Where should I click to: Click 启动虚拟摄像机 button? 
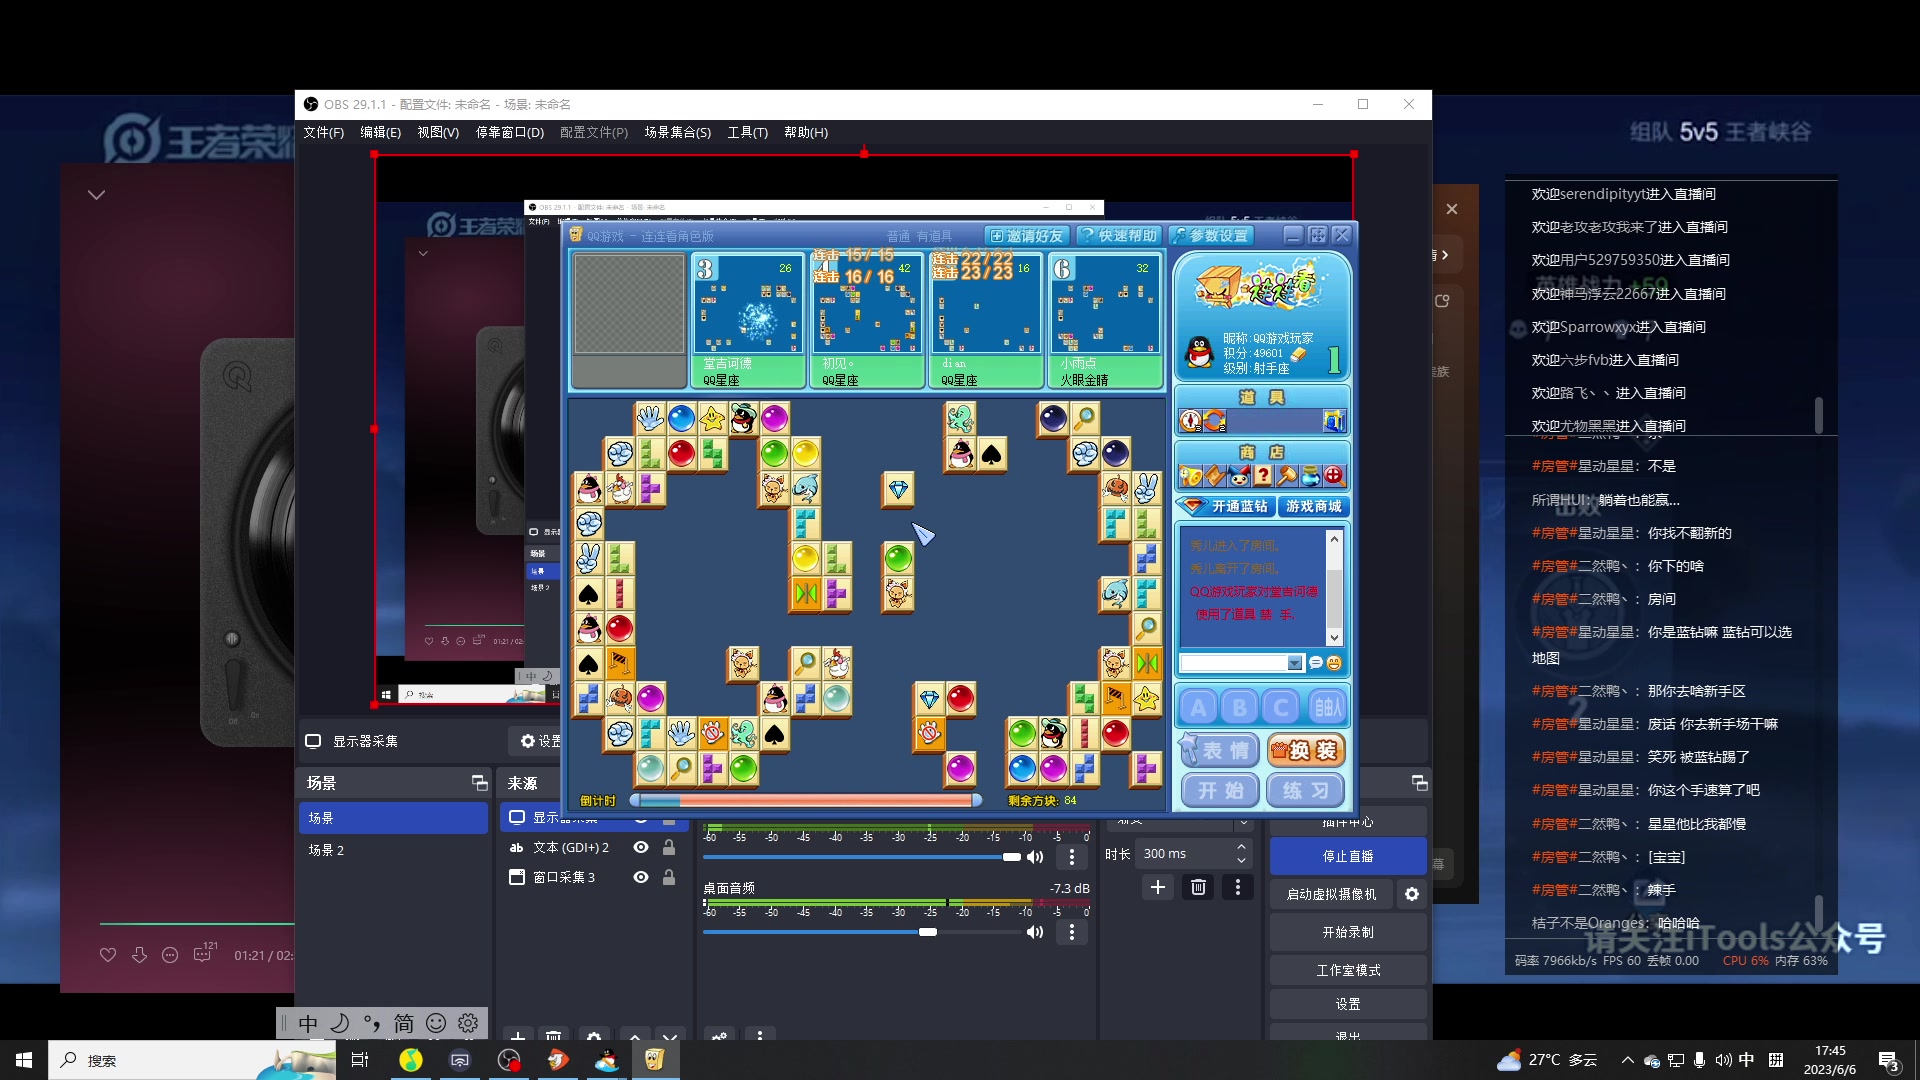1331,894
